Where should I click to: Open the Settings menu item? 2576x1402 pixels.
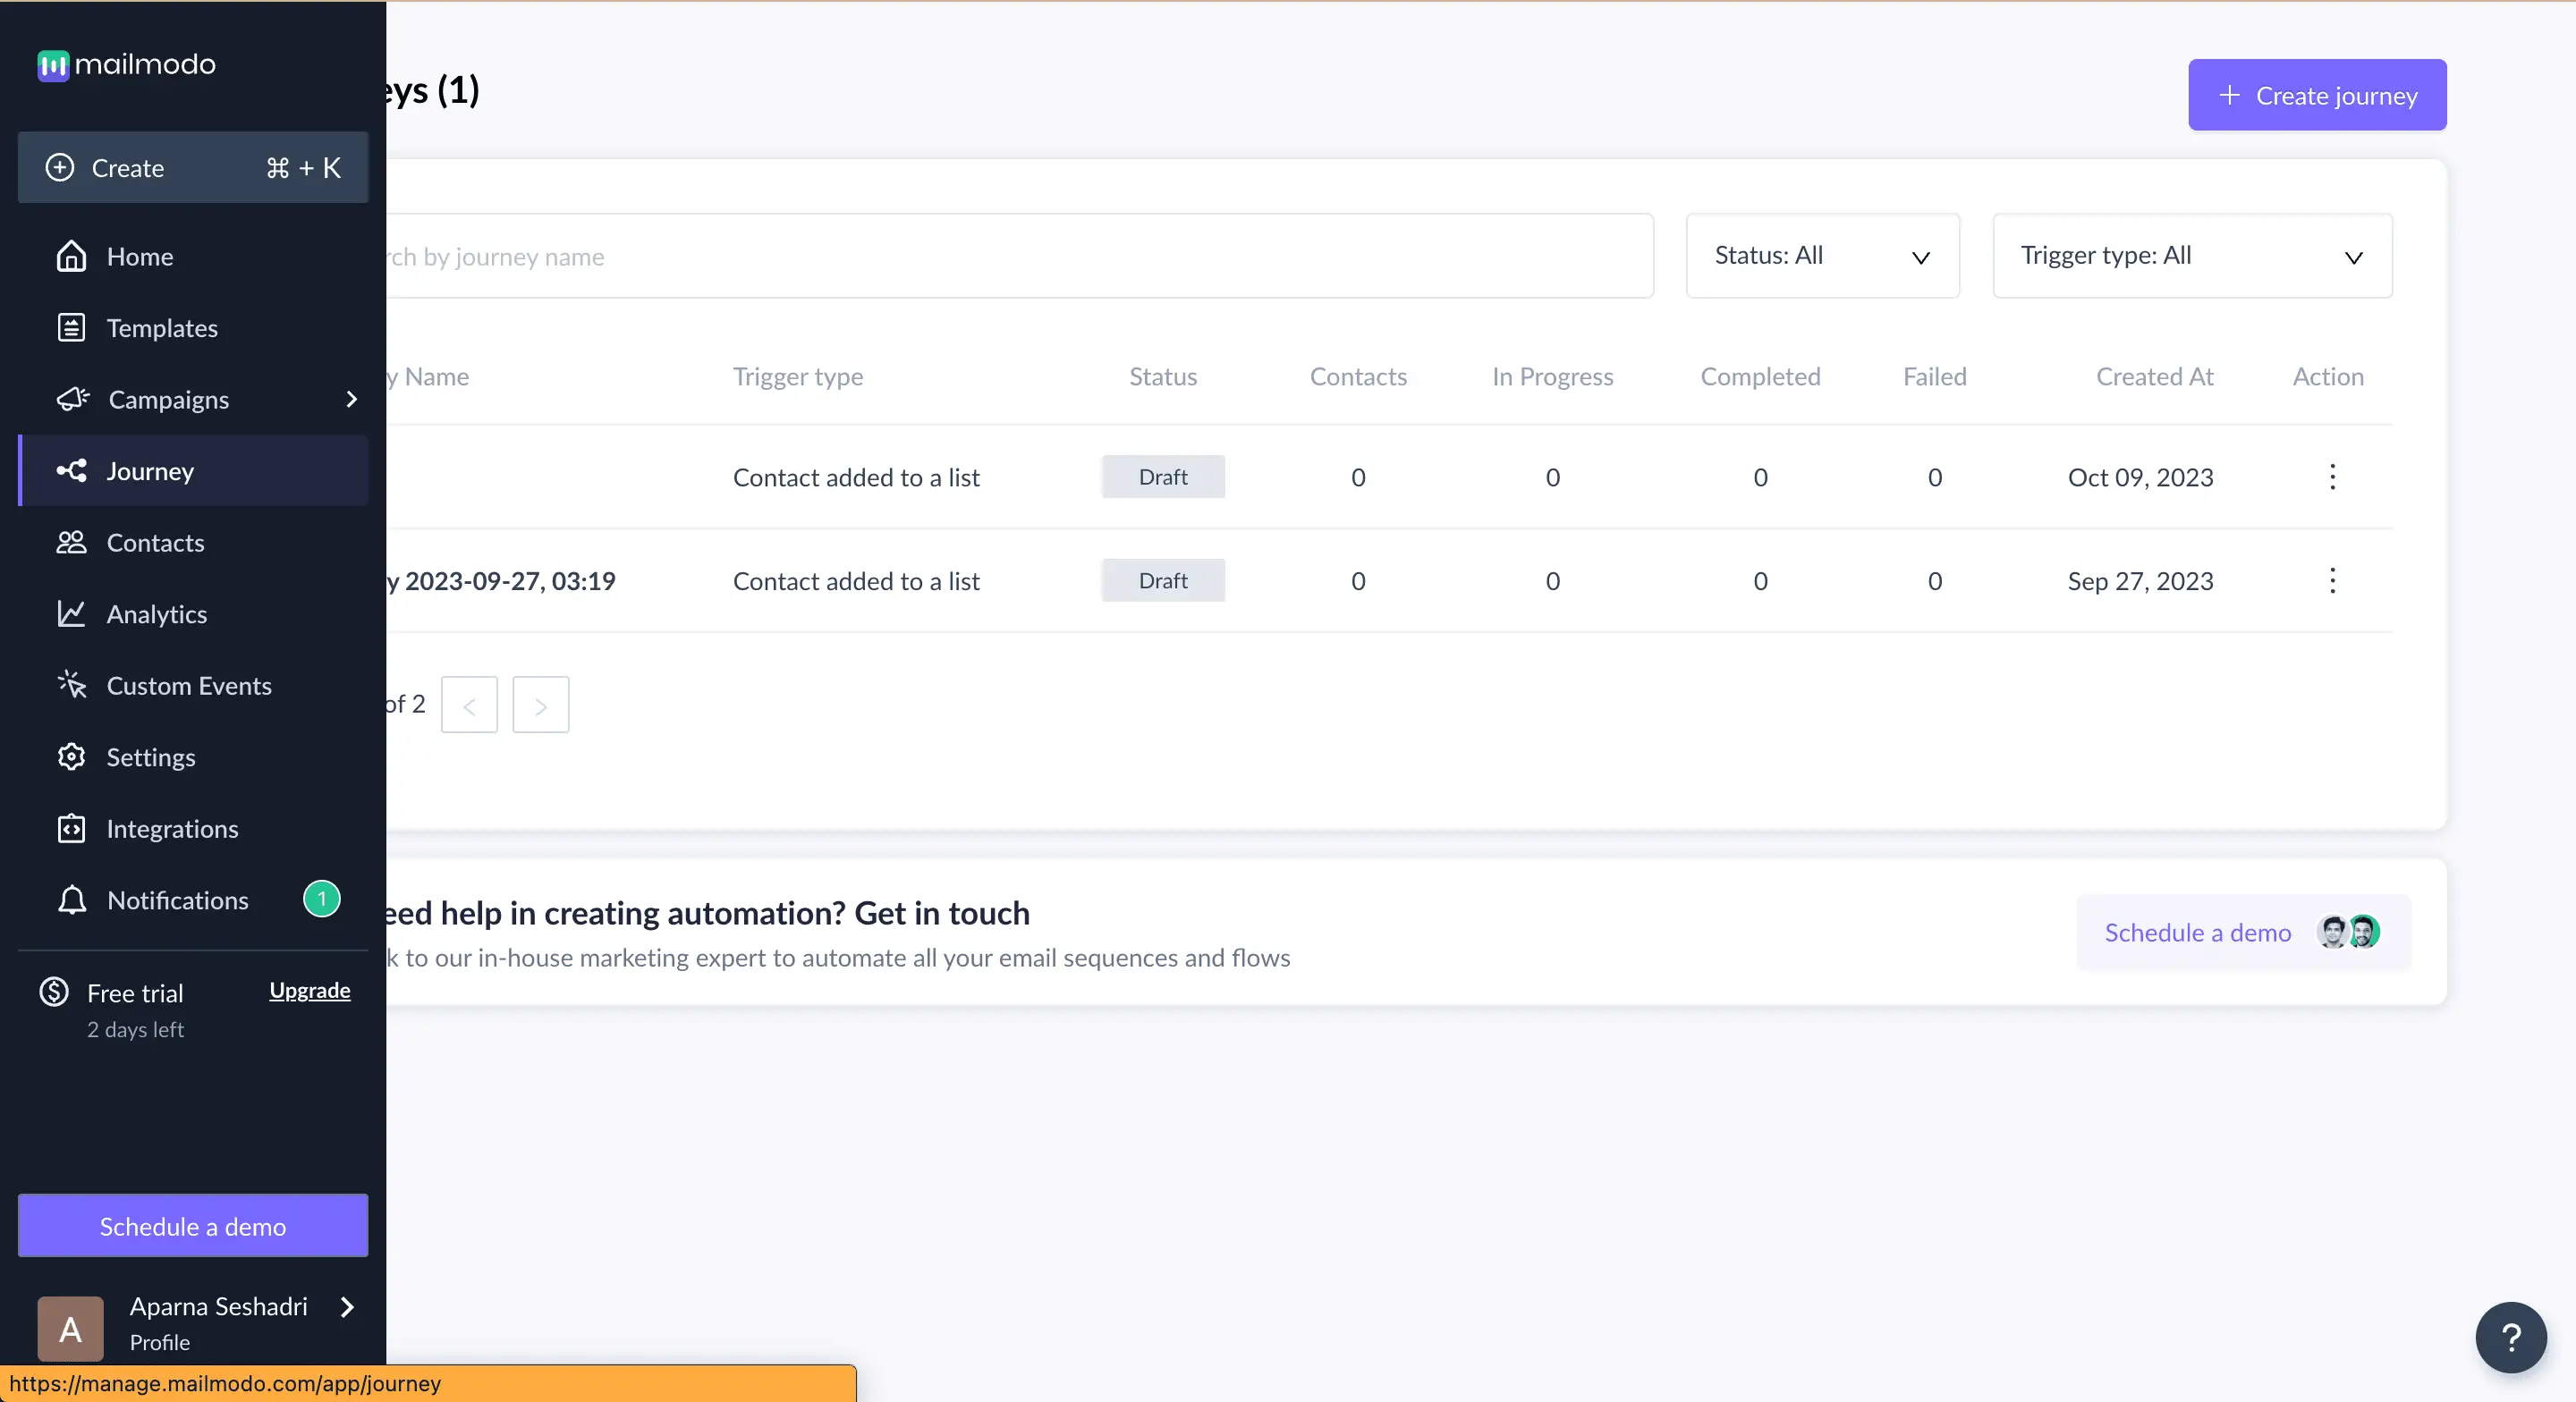(x=151, y=757)
